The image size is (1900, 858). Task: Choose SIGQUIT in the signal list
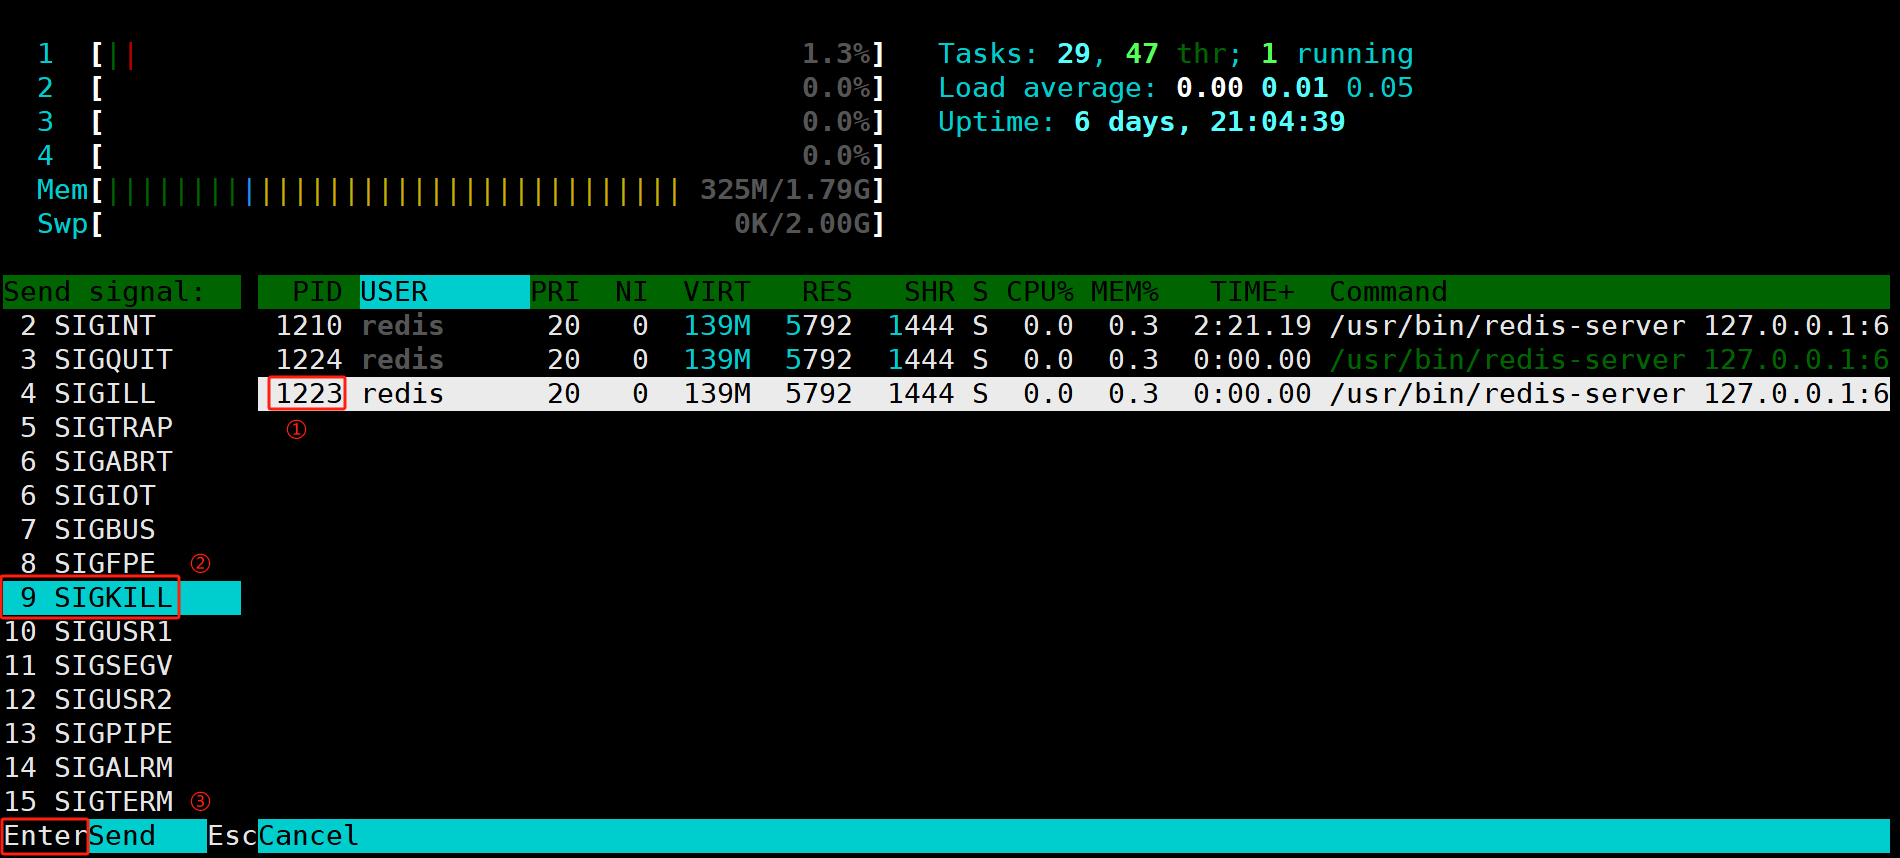(121, 360)
